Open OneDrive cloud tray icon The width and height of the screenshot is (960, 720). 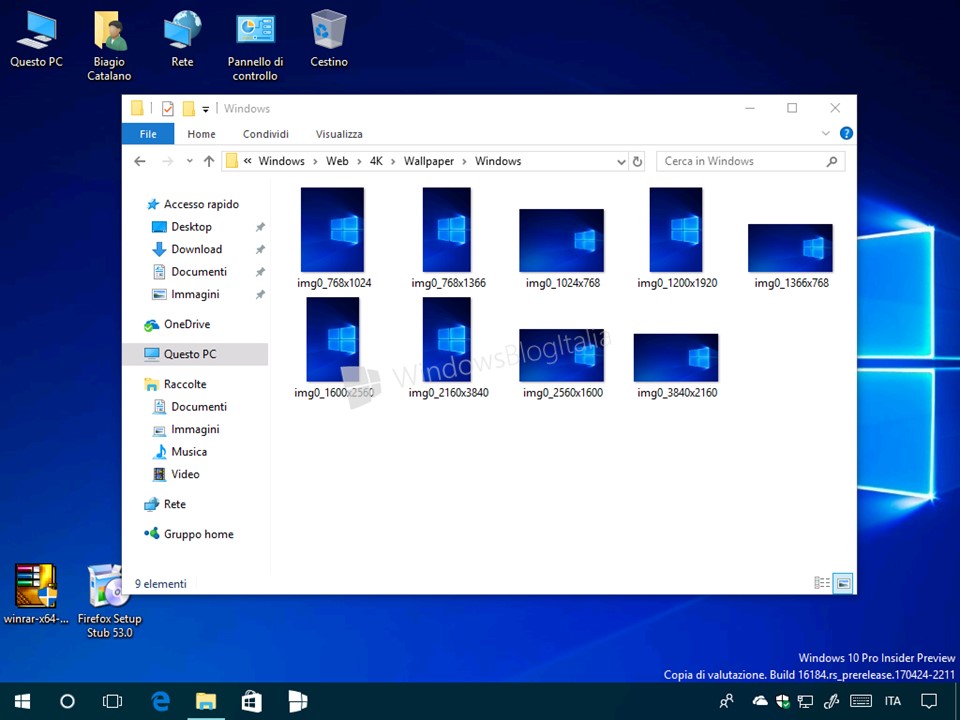coord(760,701)
